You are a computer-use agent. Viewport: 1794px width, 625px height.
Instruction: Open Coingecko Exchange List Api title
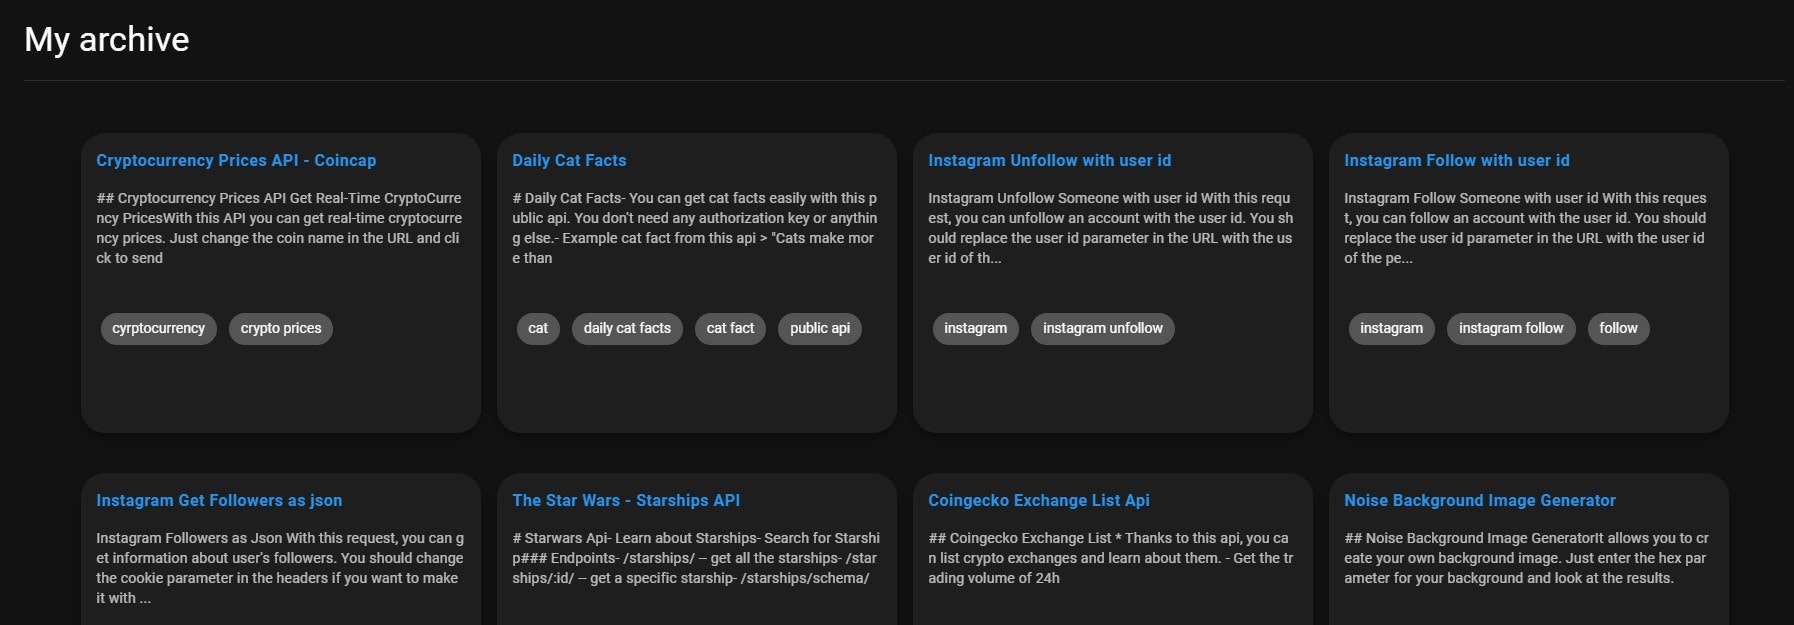point(1038,500)
